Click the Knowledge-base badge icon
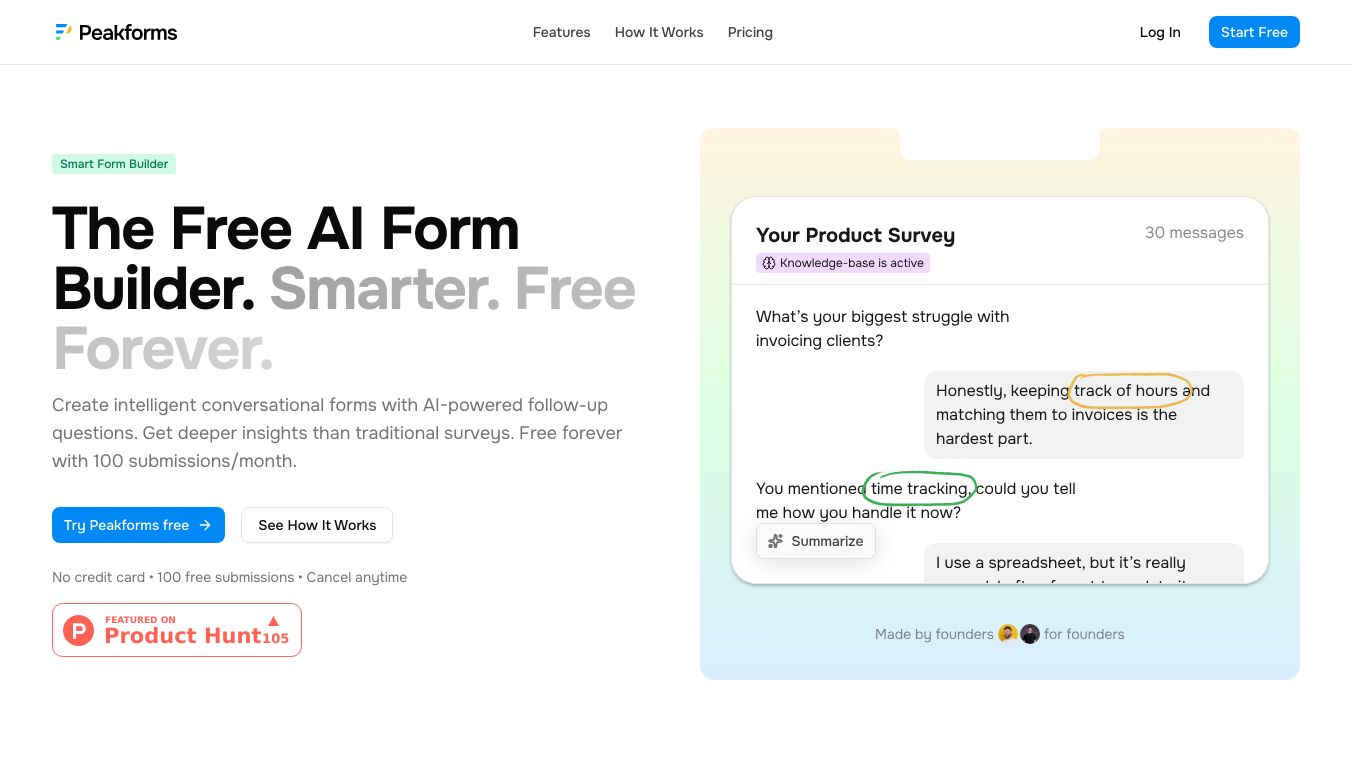The image size is (1352, 760). [x=769, y=263]
